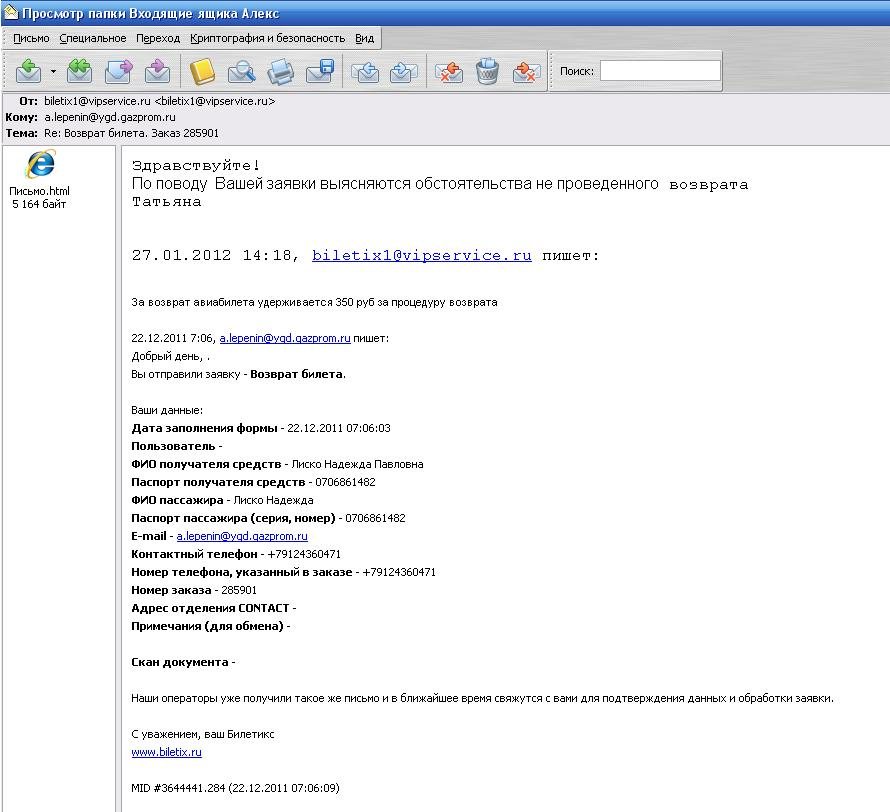890x812 pixels.
Task: Click the signature name Татьяна
Action: coord(166,202)
